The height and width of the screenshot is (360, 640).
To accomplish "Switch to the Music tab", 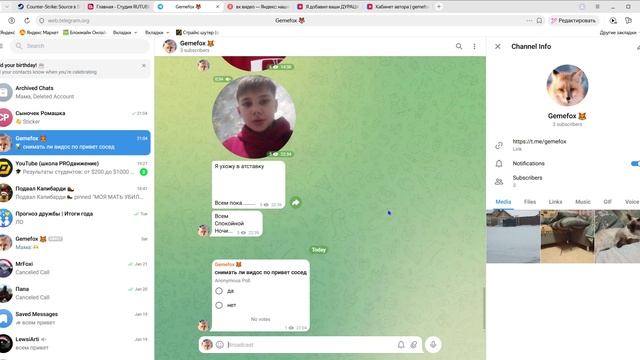I will tap(582, 202).
